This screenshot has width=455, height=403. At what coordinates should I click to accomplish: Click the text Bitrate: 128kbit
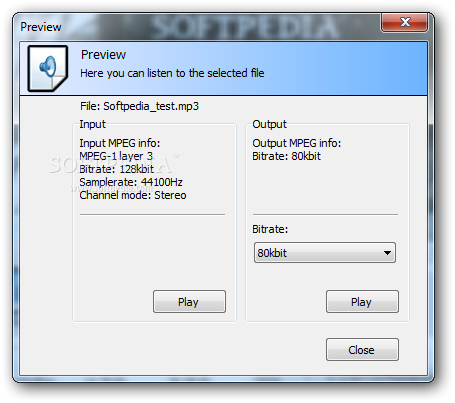click(x=117, y=169)
